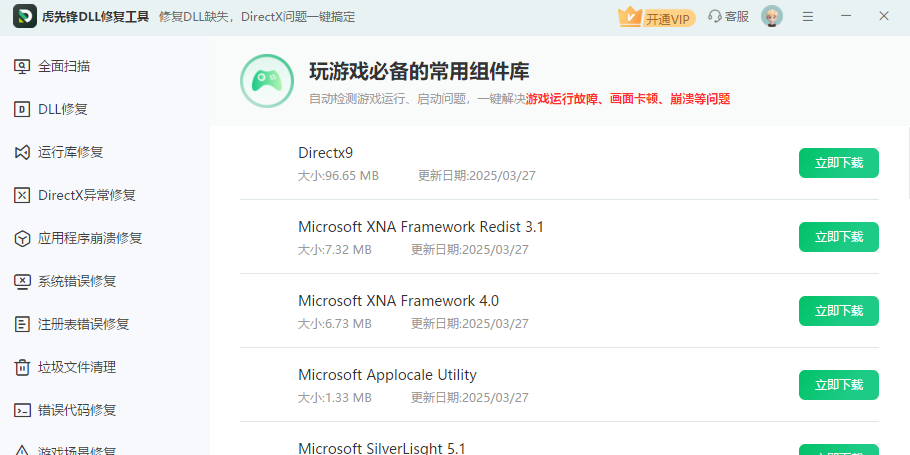Click the junk file cleanup trash icon
Screen dimensions: 910x455
coord(21,368)
